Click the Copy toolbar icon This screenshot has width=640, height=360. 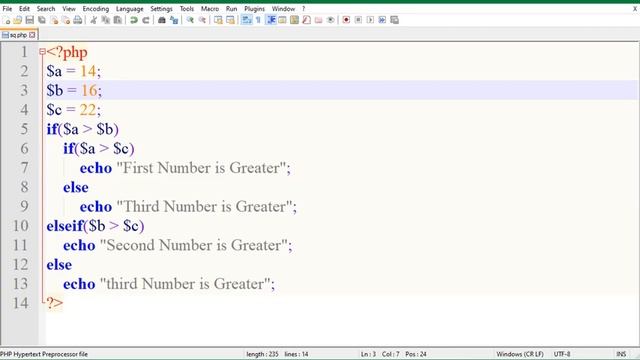coord(106,20)
